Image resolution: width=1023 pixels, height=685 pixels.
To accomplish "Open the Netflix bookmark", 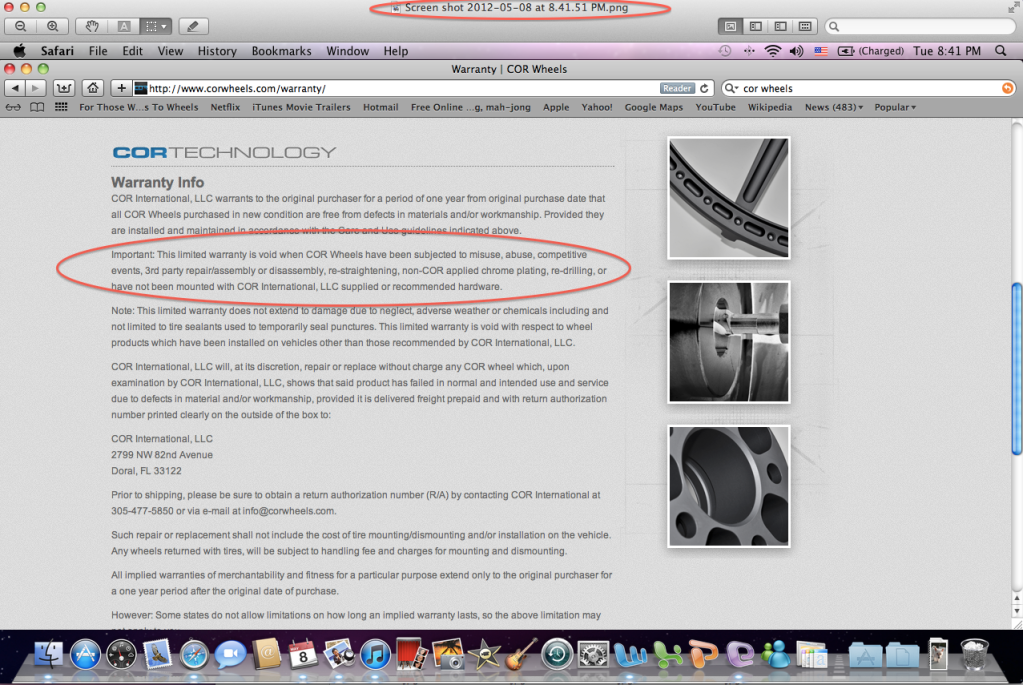I will 225,107.
